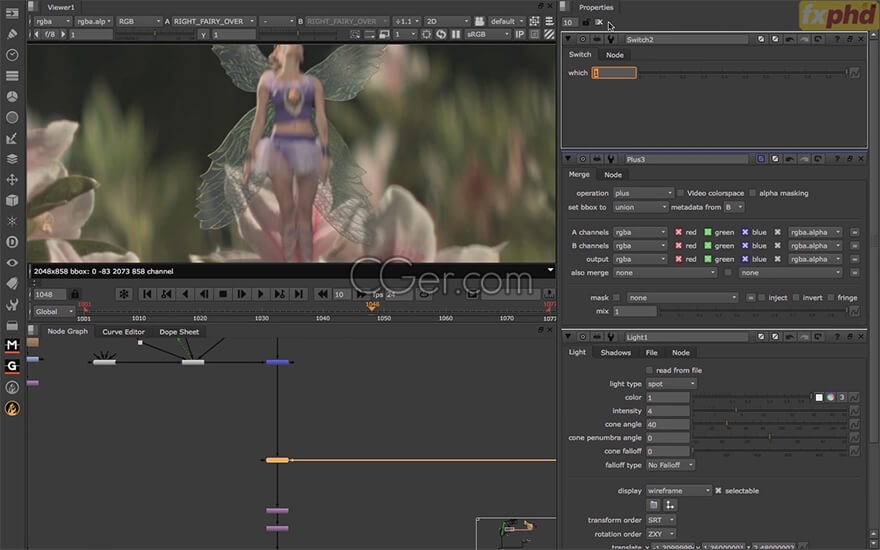Viewport: 880px width, 550px height.
Task: Click the Switch2 node wrench icon
Action: tap(611, 39)
